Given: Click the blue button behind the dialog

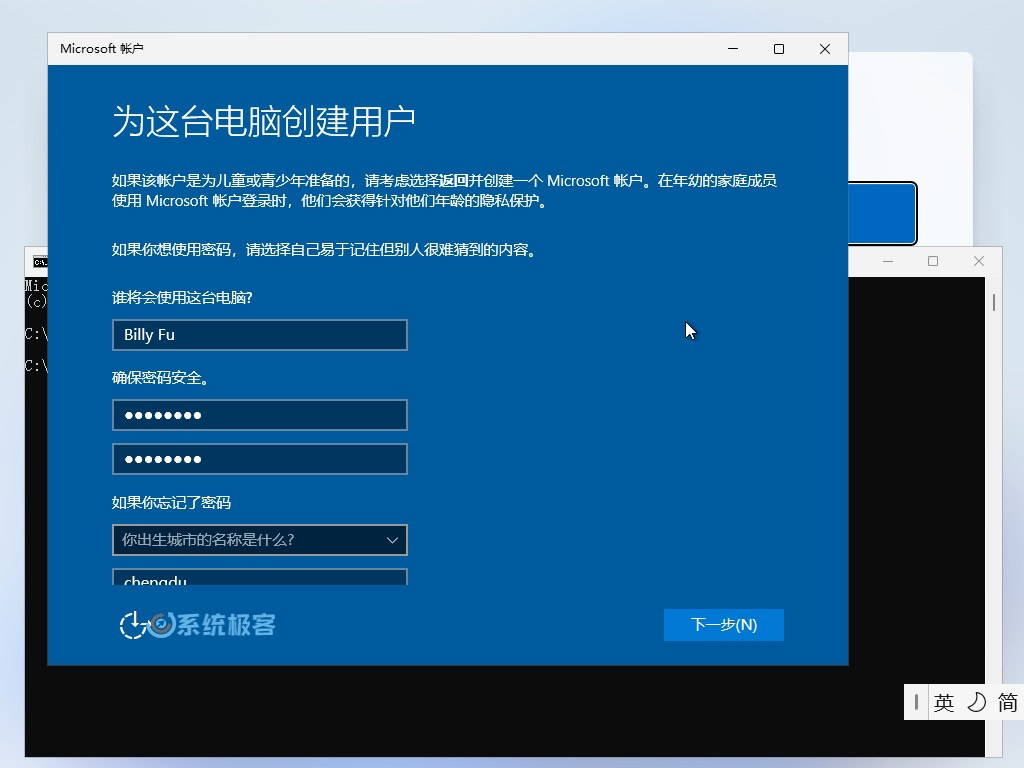Looking at the screenshot, I should (882, 214).
